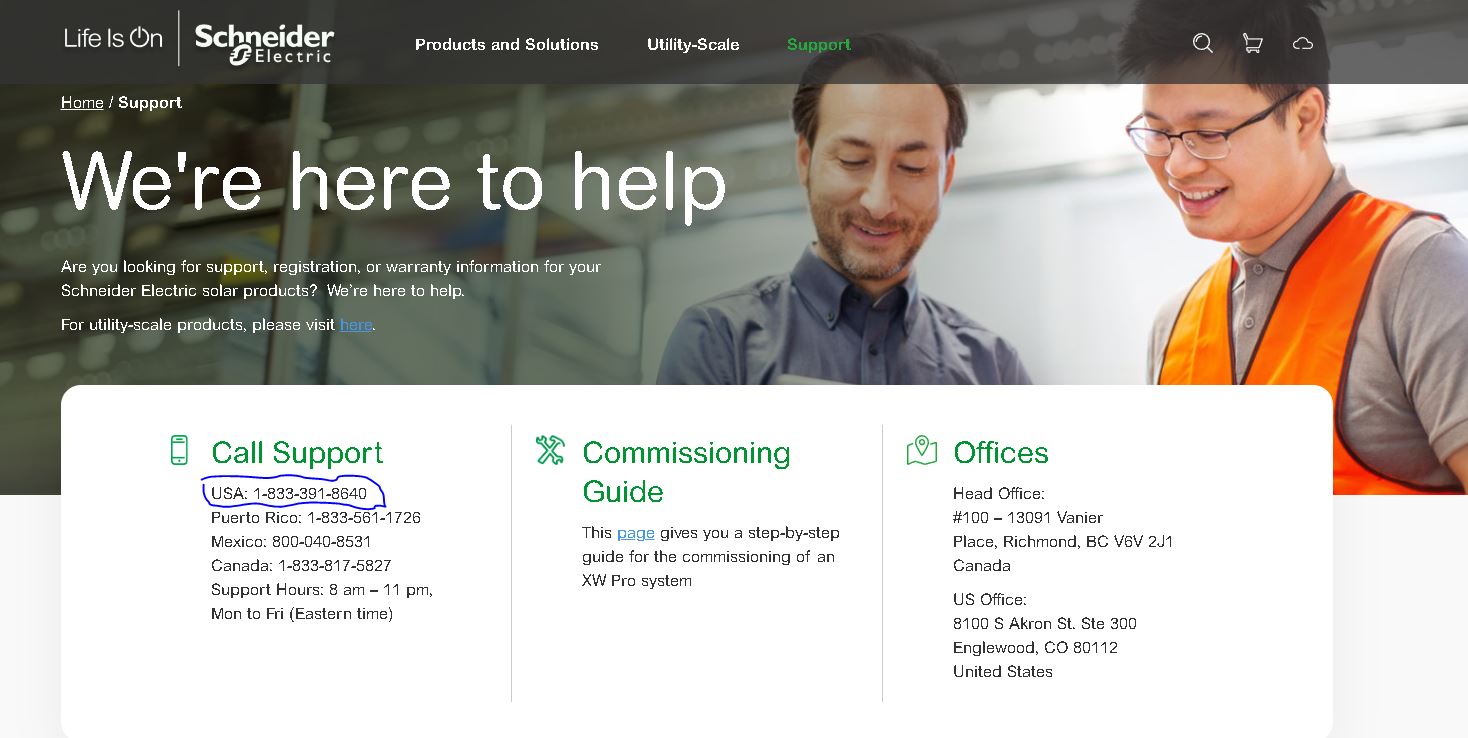Click the Offices heading
Screen dimensions: 1468x738
1001,453
